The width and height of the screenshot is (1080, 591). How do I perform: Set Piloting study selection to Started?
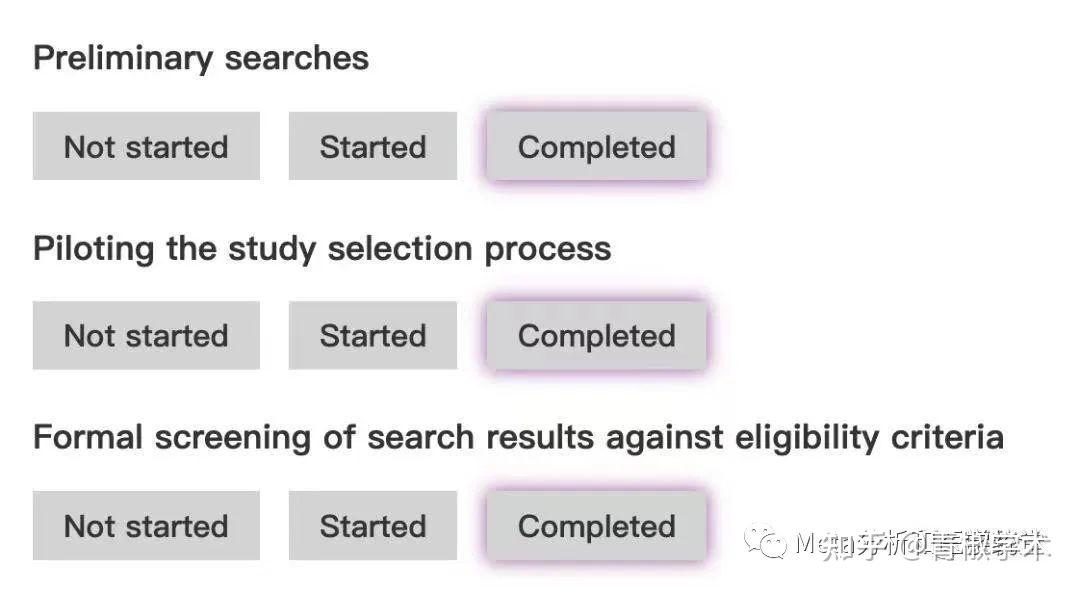372,335
